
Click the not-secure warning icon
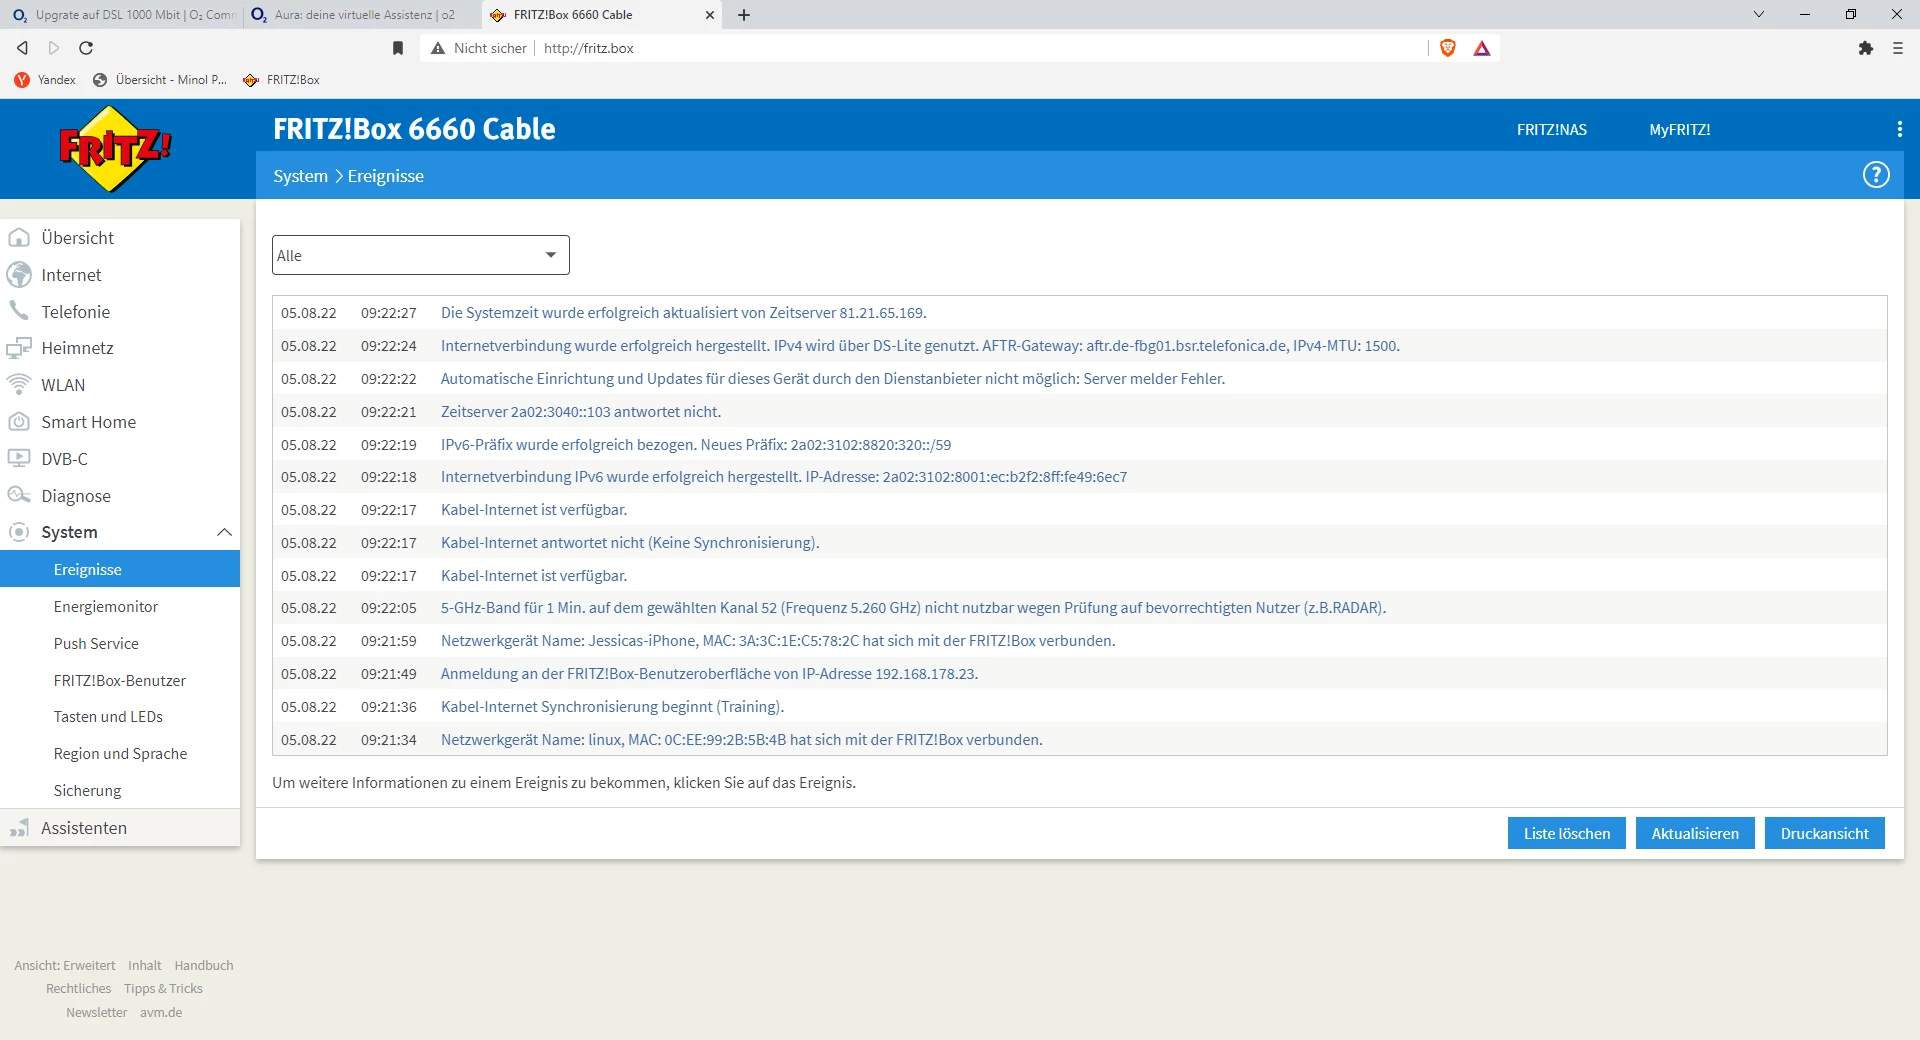coord(437,48)
